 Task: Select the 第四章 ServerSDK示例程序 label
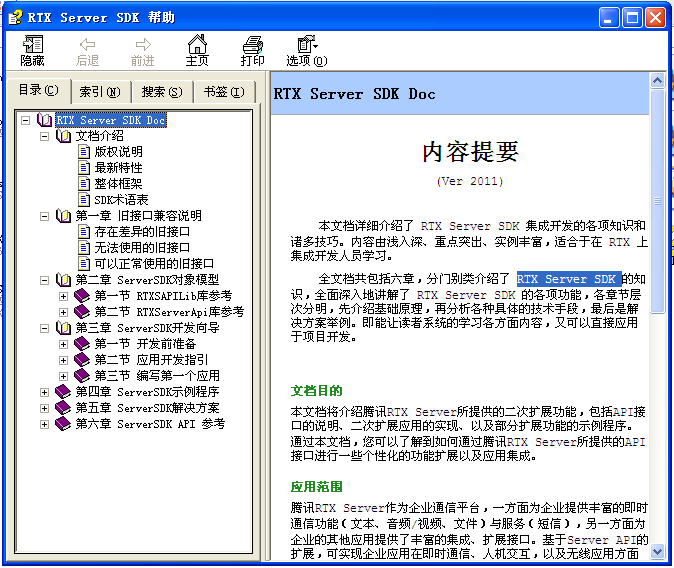point(147,392)
